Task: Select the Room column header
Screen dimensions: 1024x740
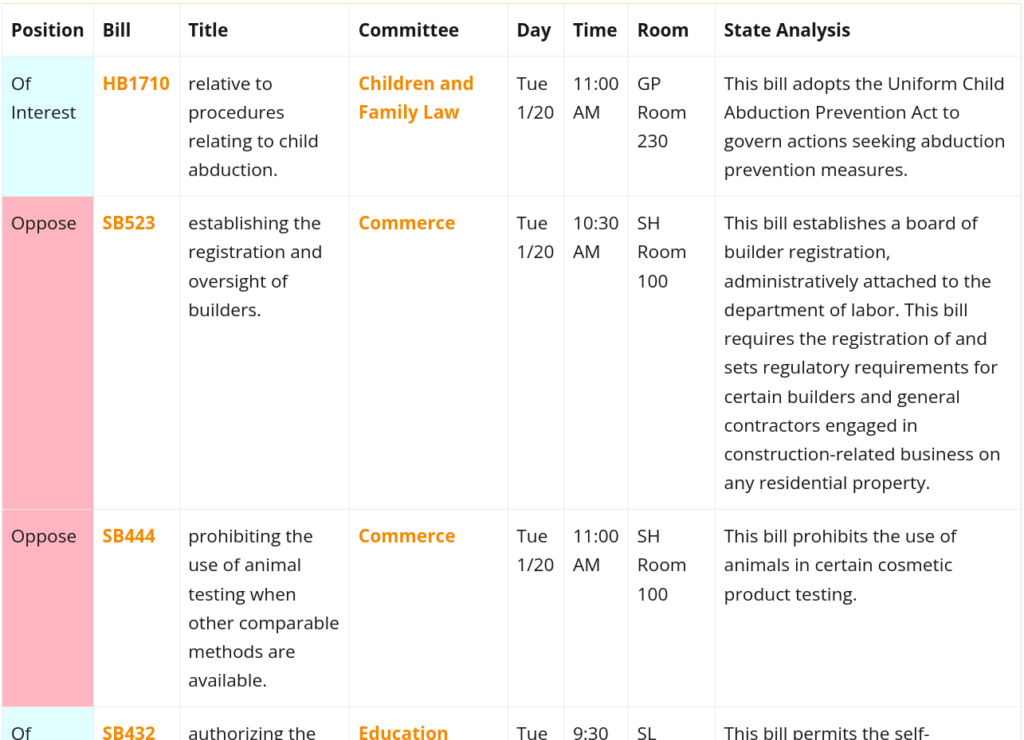Action: (x=663, y=30)
